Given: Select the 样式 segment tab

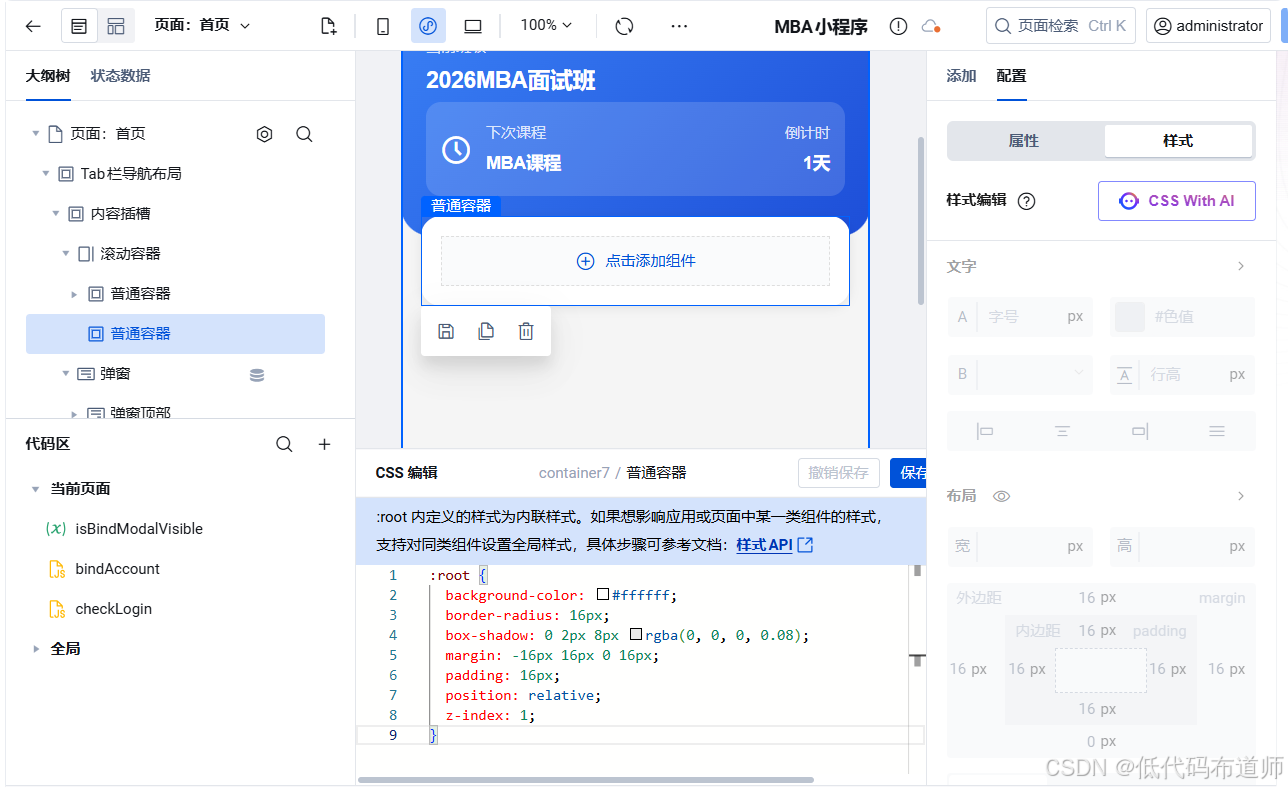Looking at the screenshot, I should click(1178, 141).
